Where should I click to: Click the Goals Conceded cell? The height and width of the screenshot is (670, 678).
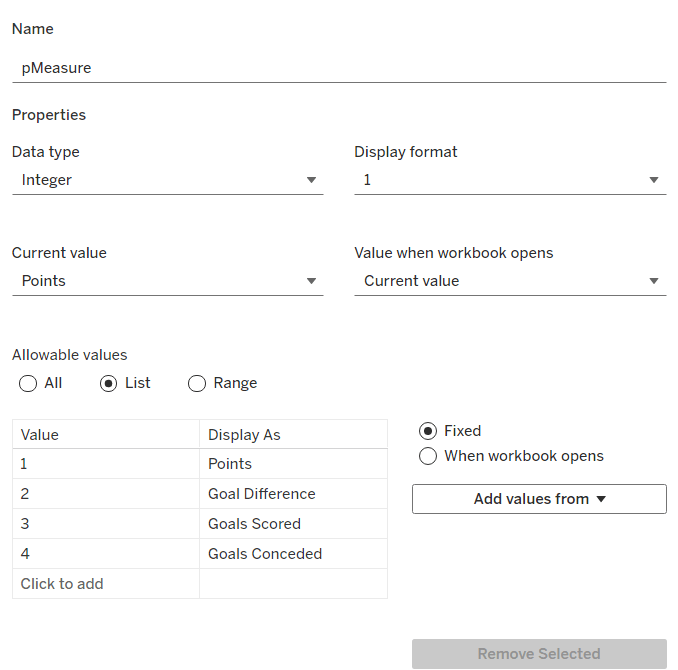pos(292,554)
